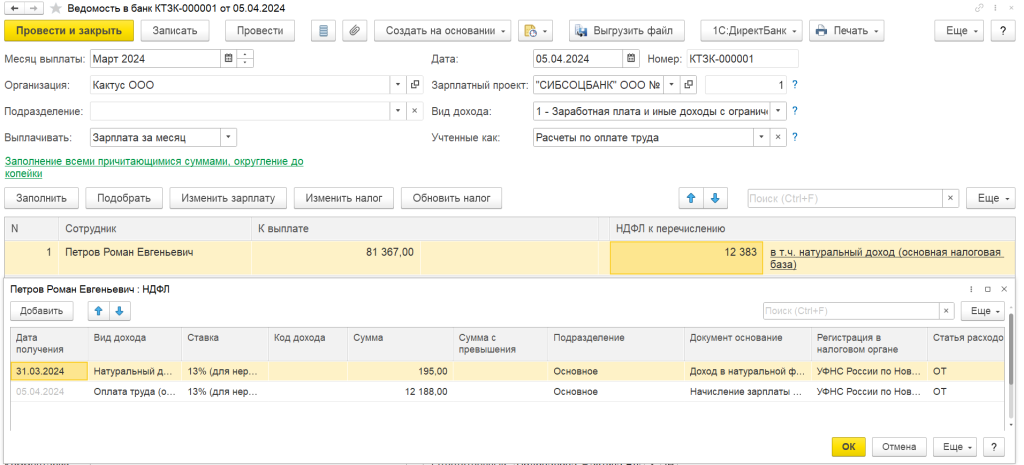Screen dimensions: 1024x465
Task: Click the Записать button
Action: [x=174, y=31]
